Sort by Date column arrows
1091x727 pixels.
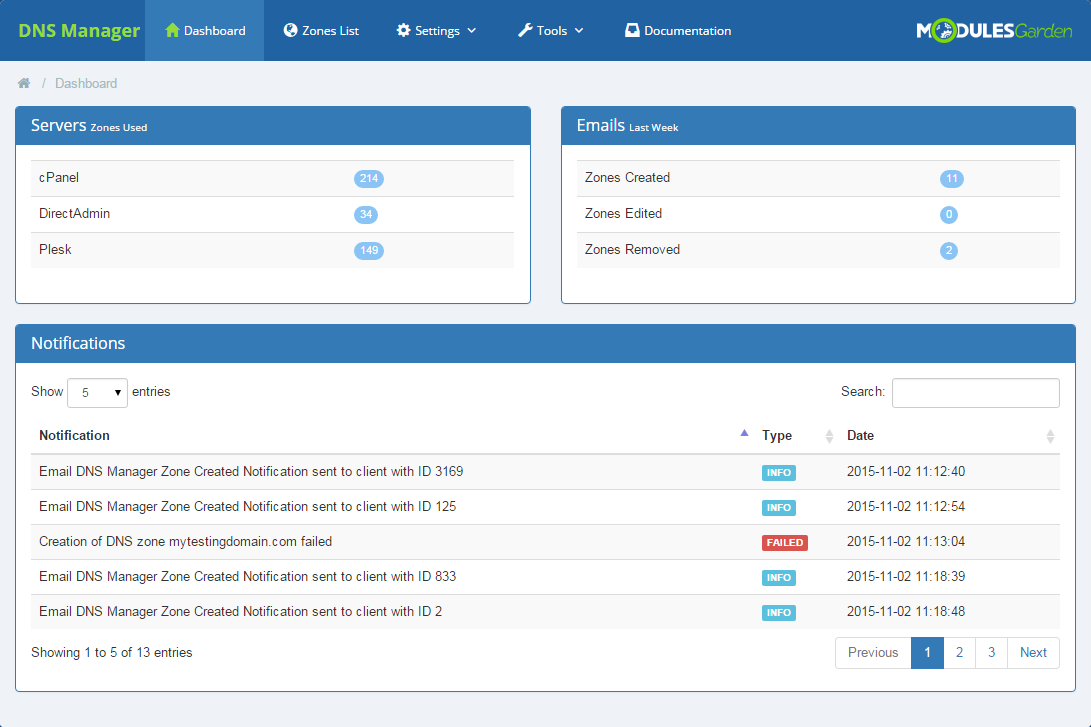(1050, 436)
